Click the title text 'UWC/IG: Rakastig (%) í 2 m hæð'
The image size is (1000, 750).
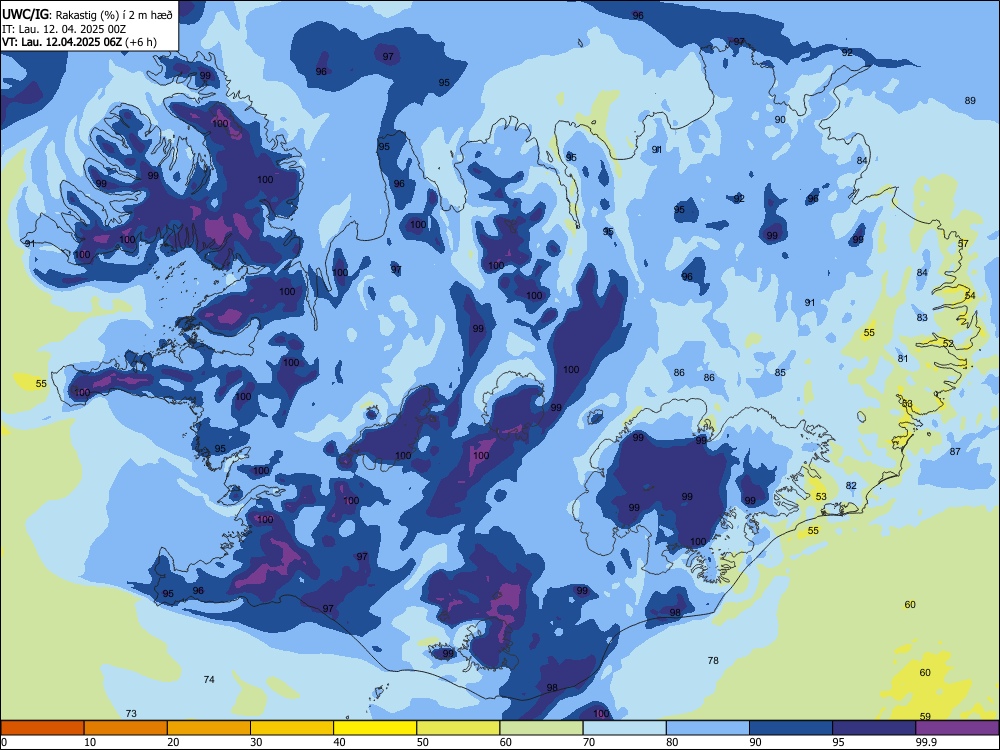click(87, 14)
